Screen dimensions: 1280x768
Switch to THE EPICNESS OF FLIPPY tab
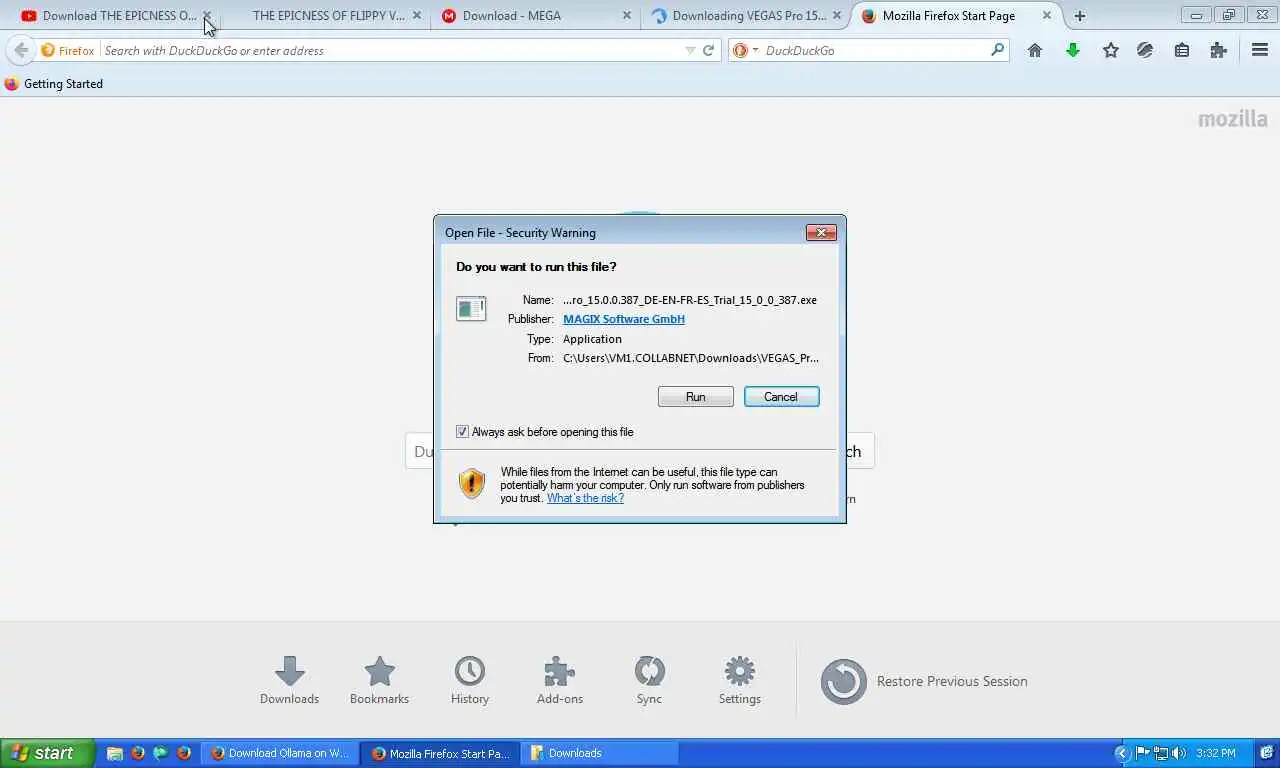click(x=328, y=16)
